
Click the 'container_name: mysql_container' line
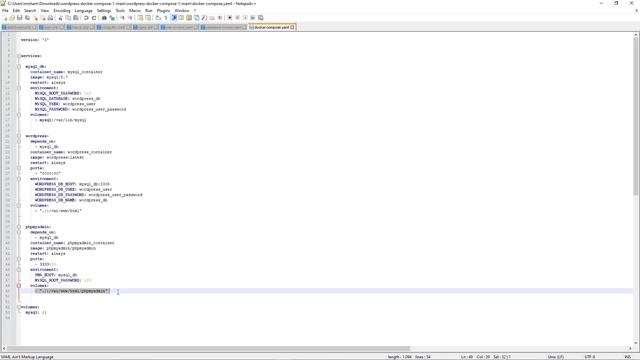[x=66, y=72]
